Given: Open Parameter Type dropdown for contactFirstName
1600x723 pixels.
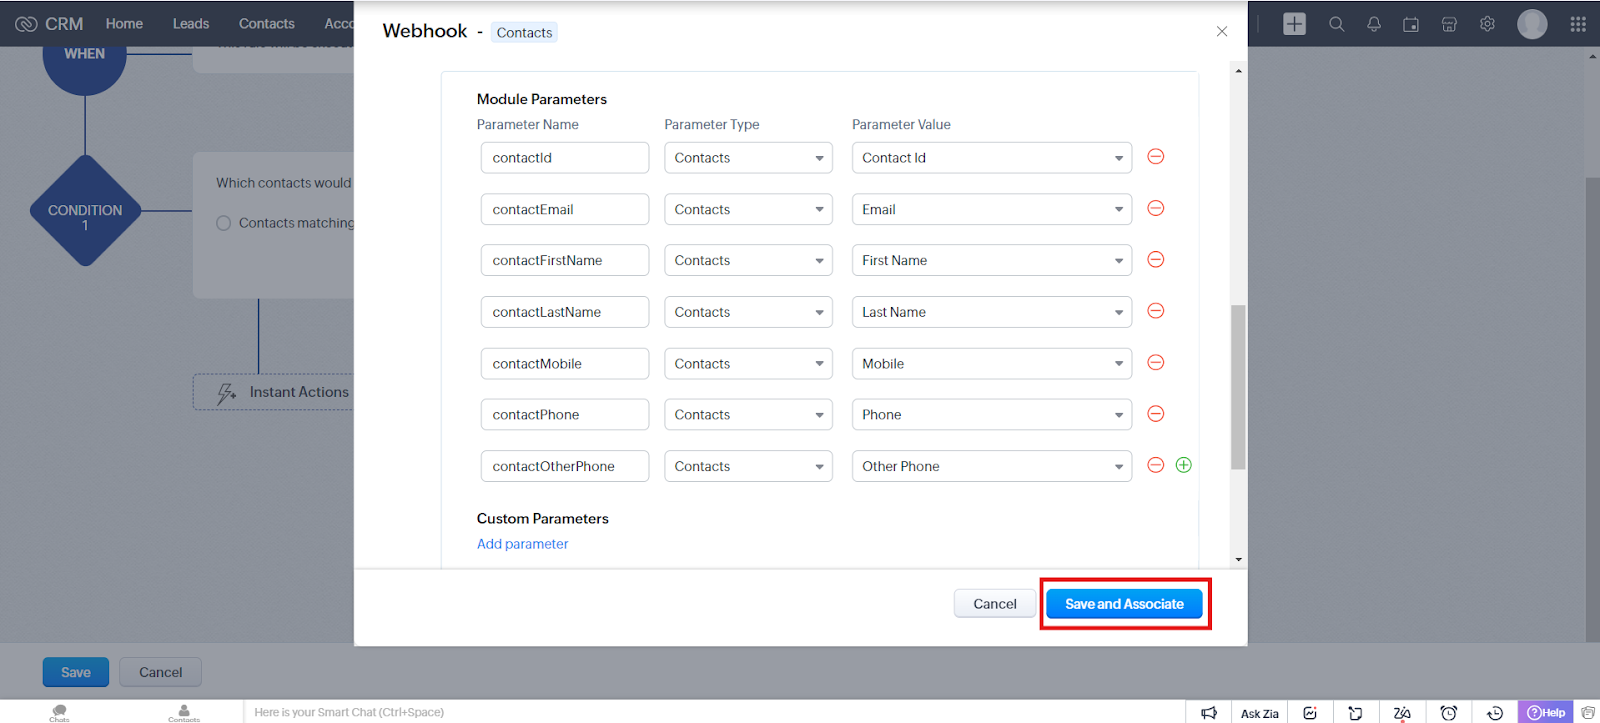Looking at the screenshot, I should pos(748,260).
